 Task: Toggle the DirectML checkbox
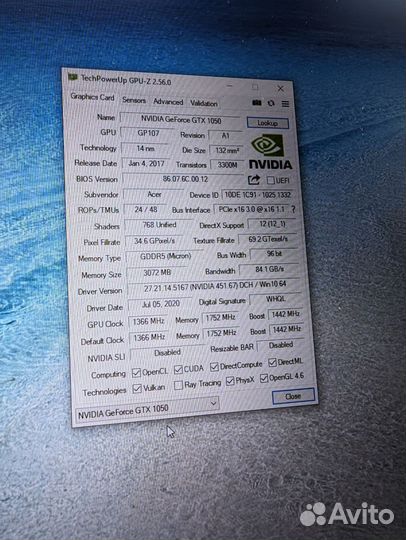(x=272, y=362)
